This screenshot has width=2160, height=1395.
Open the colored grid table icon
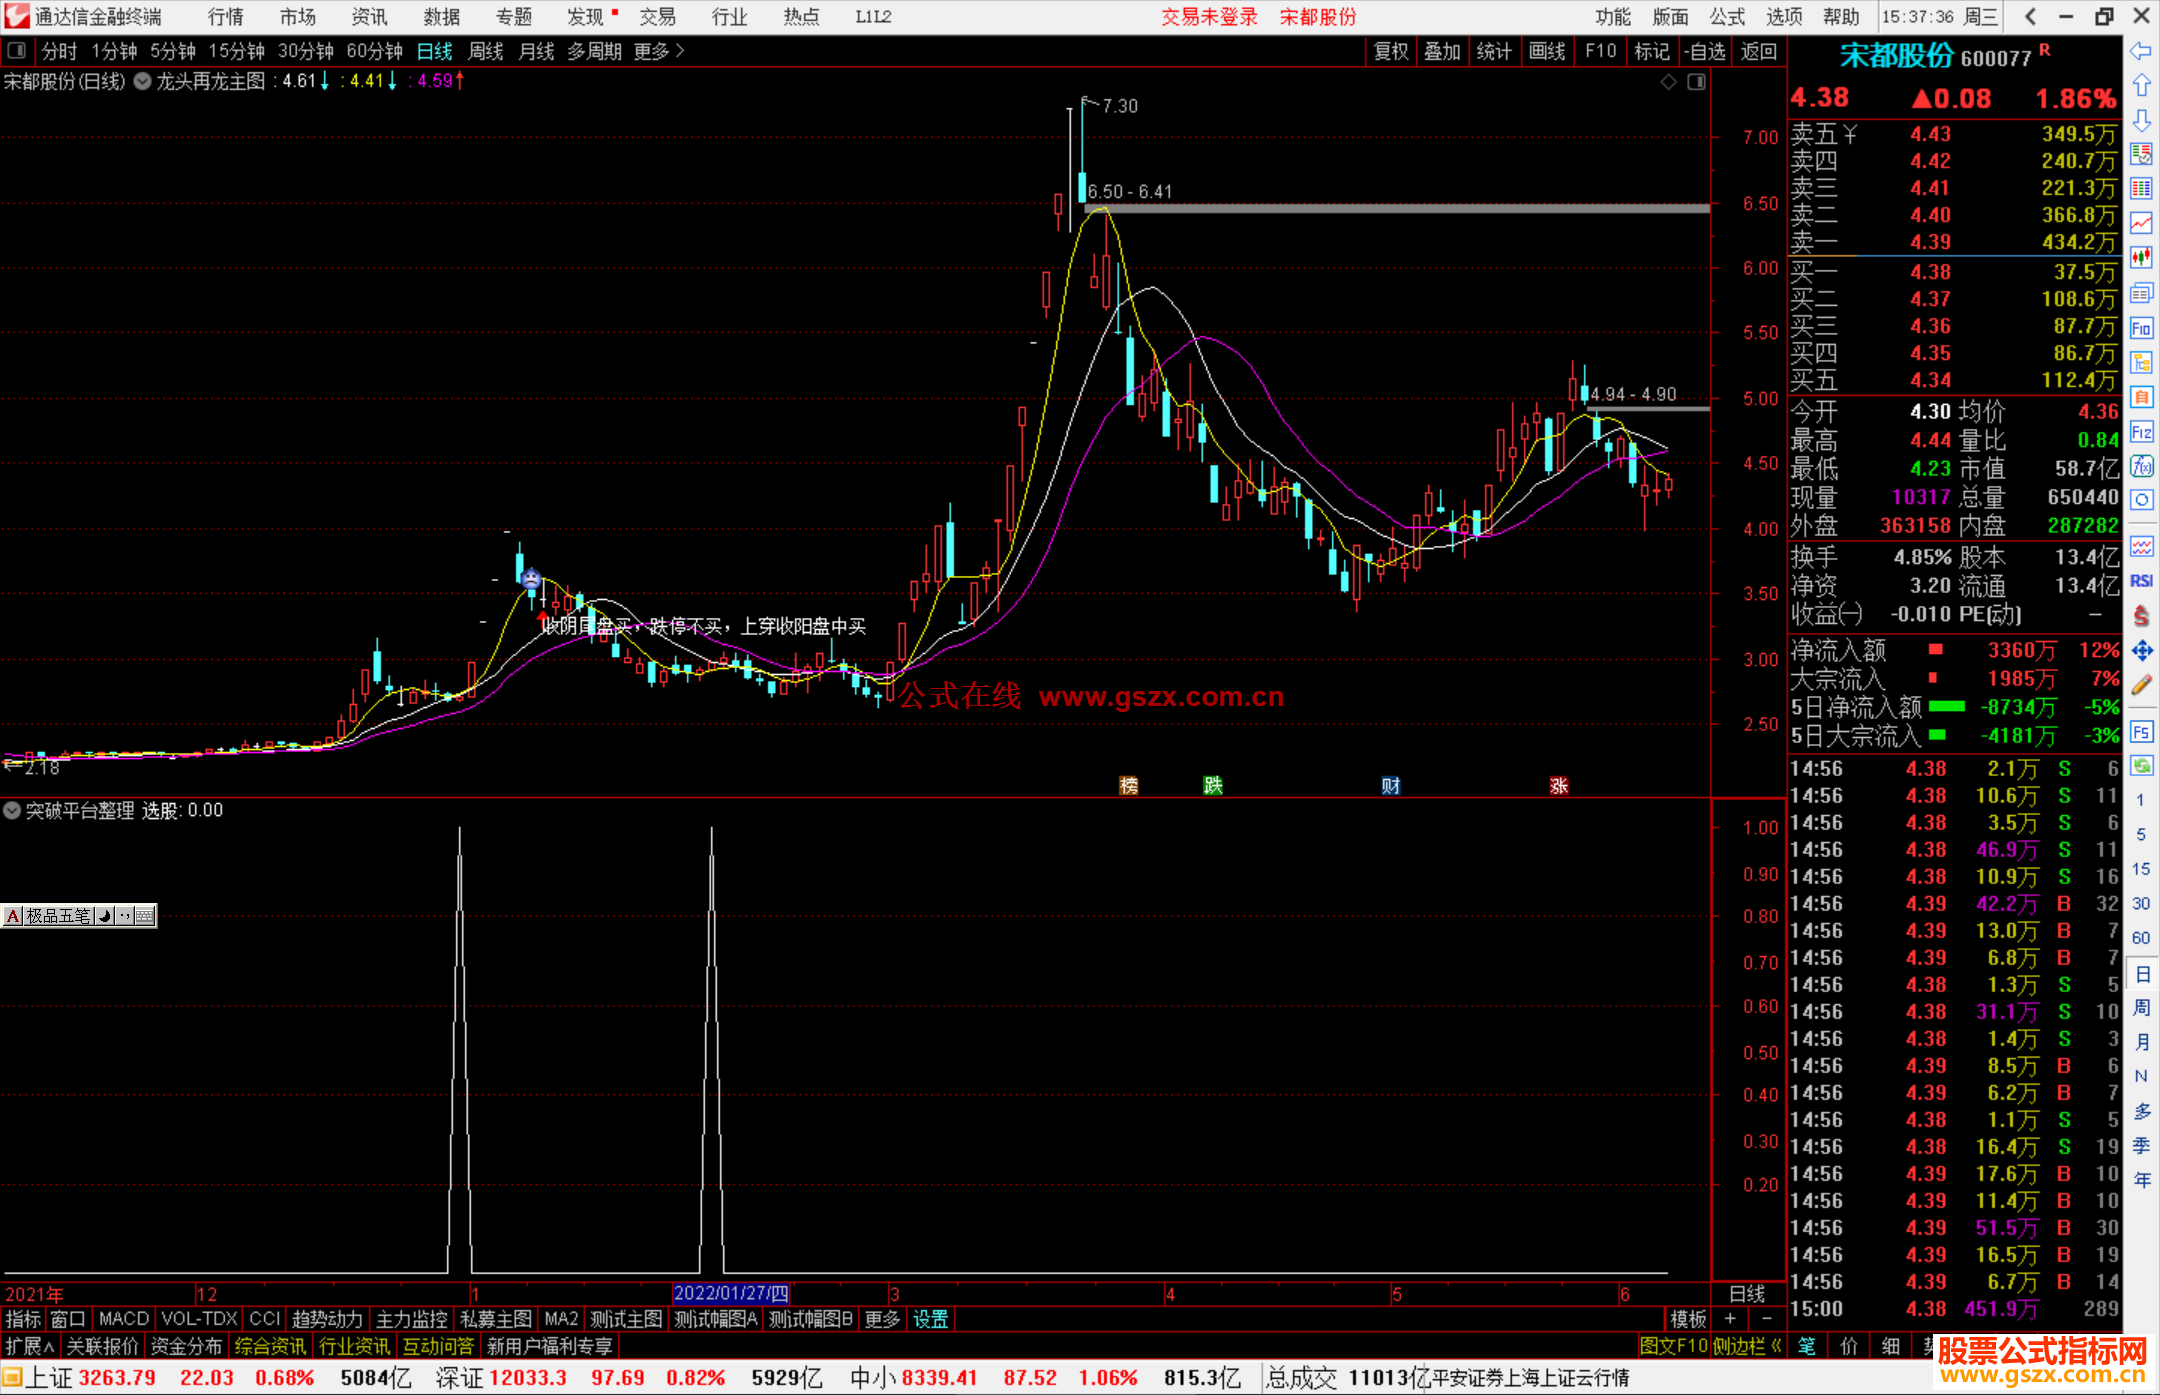[x=2141, y=189]
